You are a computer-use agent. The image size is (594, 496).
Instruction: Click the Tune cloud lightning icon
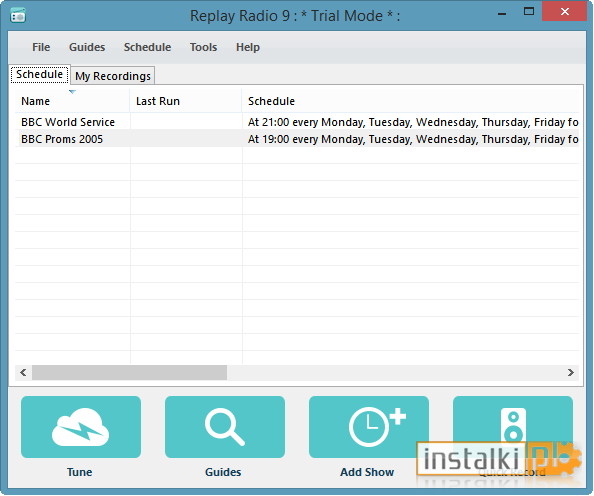(81, 427)
